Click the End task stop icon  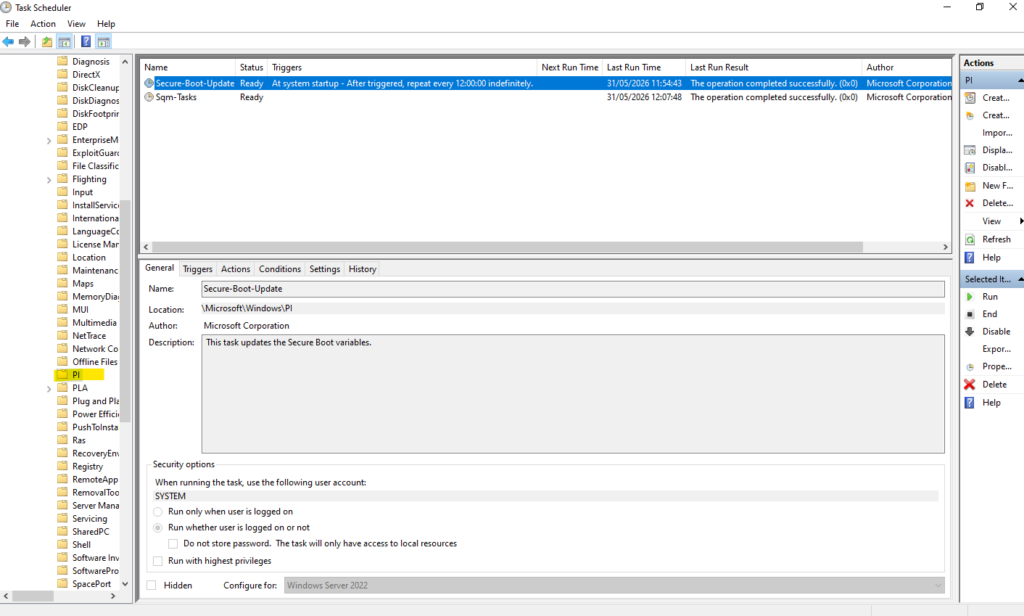(x=970, y=314)
